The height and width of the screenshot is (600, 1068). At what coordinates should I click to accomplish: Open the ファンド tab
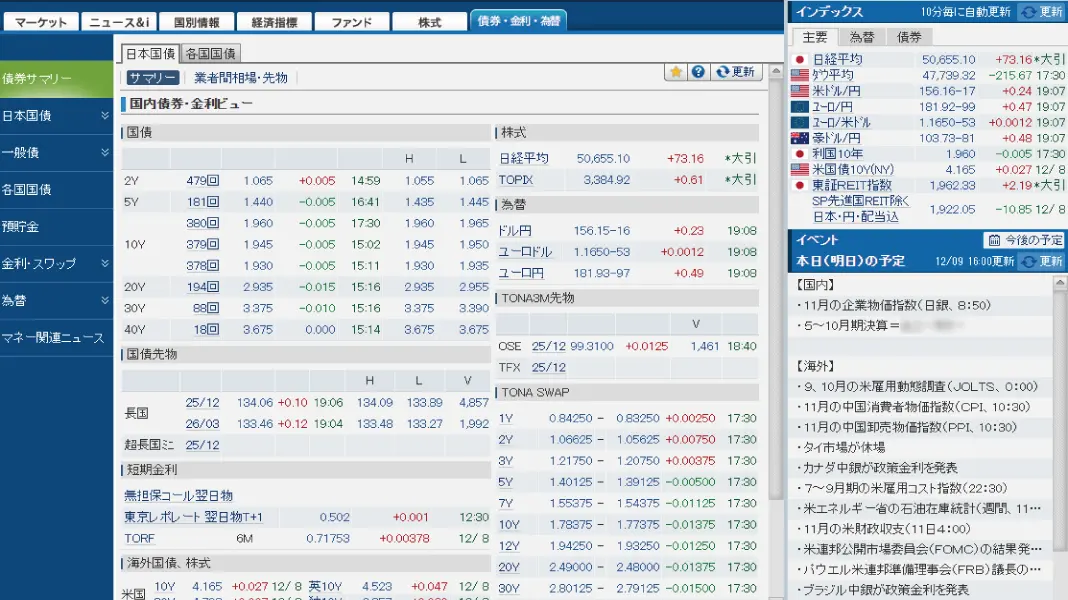(x=351, y=22)
